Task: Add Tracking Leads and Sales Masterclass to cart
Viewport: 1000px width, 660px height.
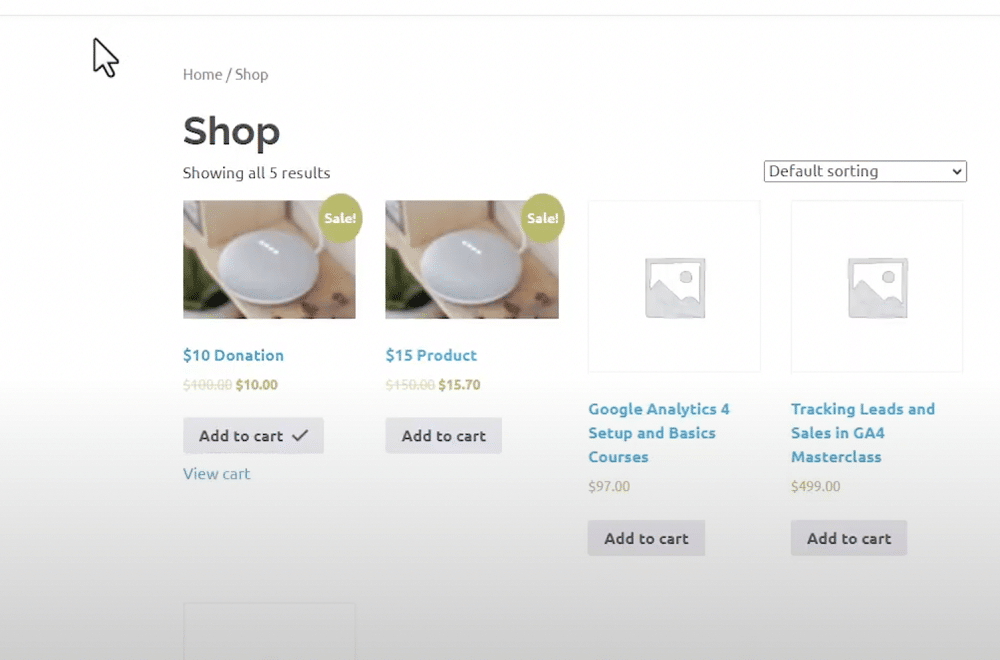Action: 848,538
